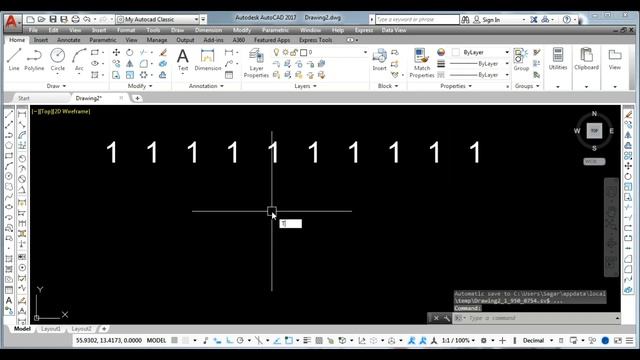Toggle grid display in status bar

click(175, 340)
